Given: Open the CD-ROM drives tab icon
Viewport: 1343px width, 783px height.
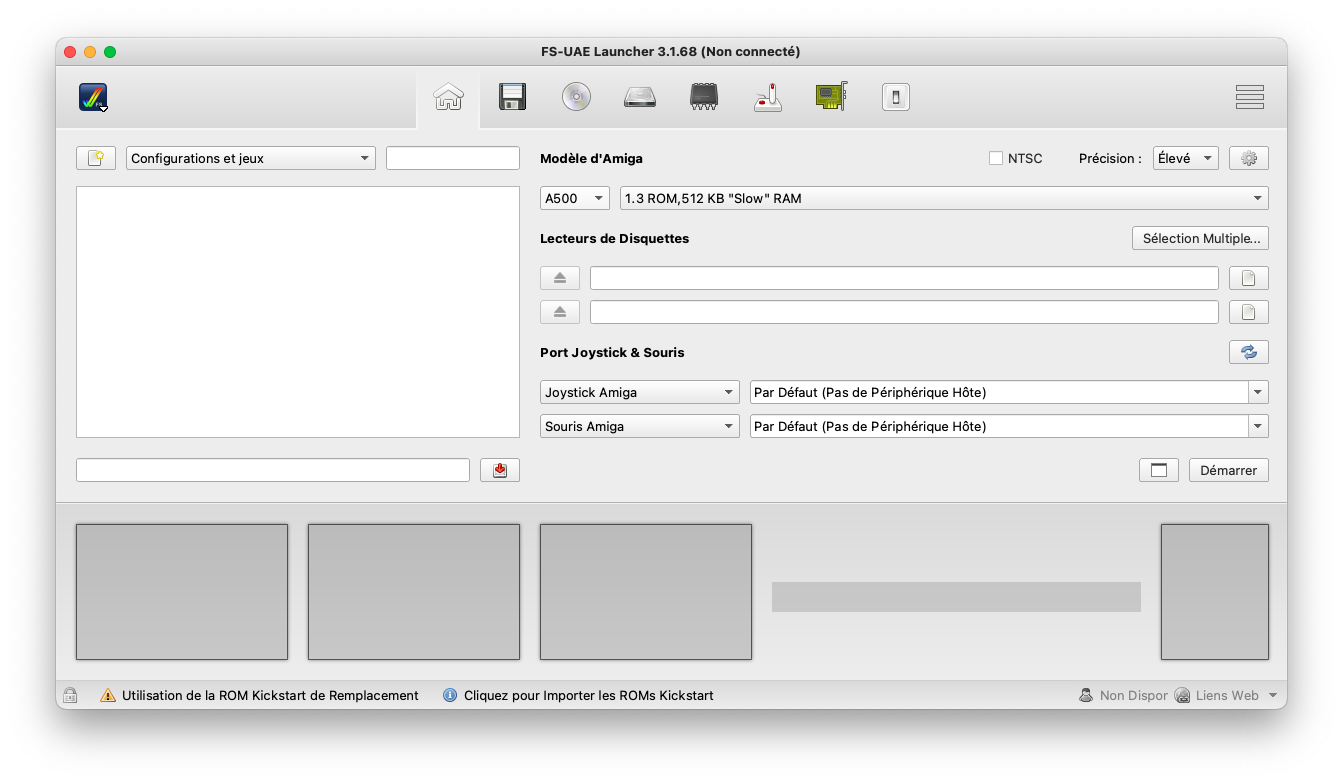Looking at the screenshot, I should [x=576, y=97].
